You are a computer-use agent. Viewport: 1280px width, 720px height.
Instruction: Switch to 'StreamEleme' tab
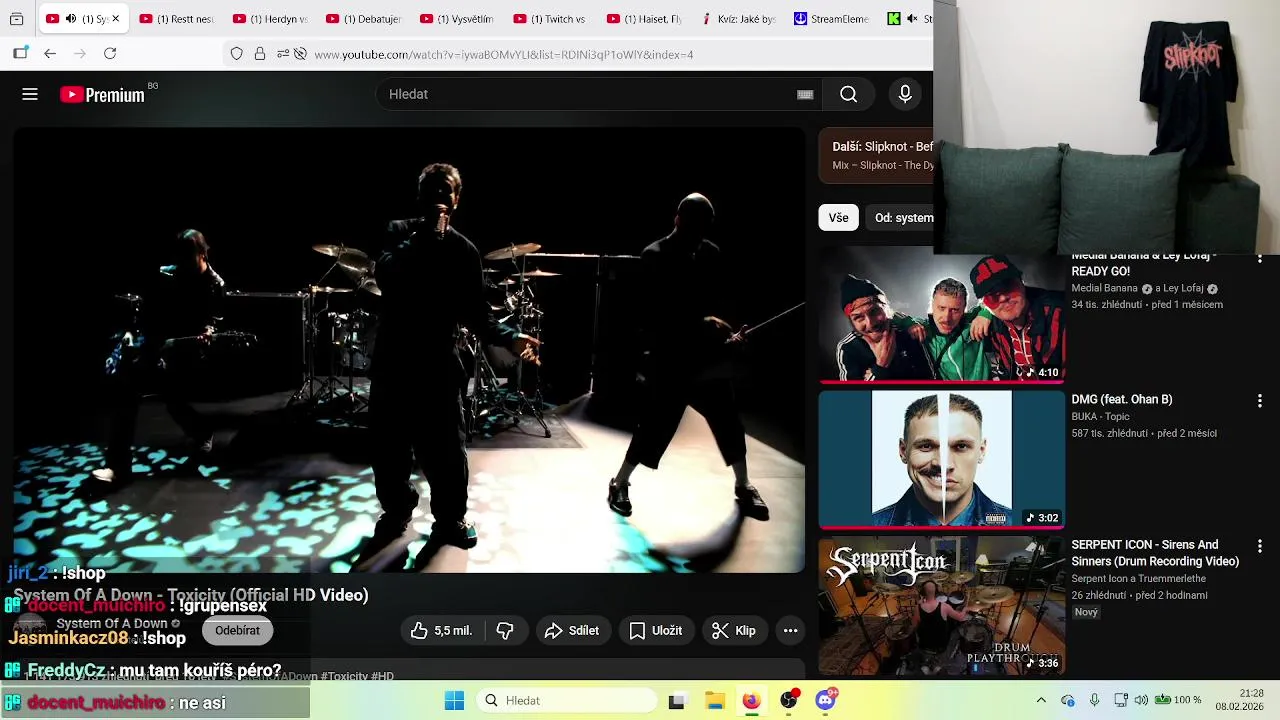831,19
